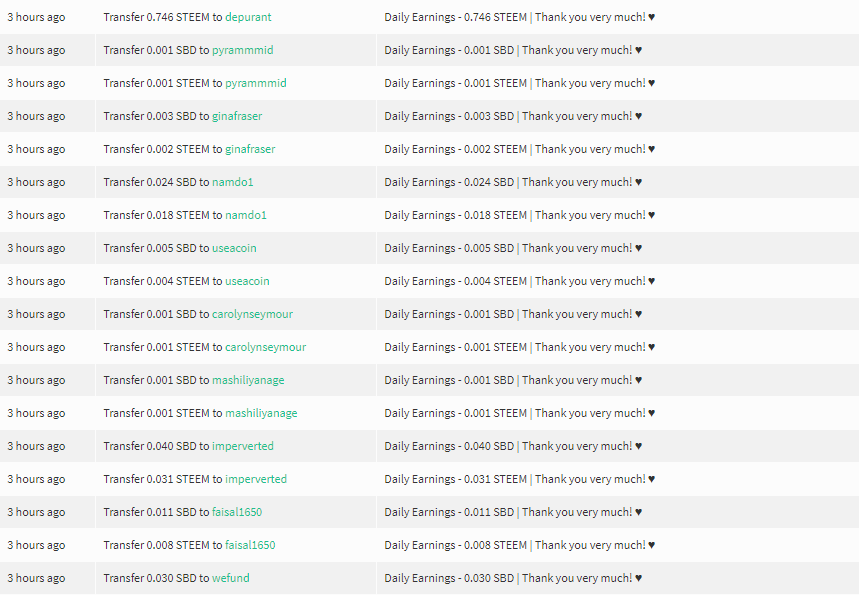The width and height of the screenshot is (859, 595).
Task: Open mashiliyanage link in 0.001 STEEM transfer
Action: pos(261,413)
